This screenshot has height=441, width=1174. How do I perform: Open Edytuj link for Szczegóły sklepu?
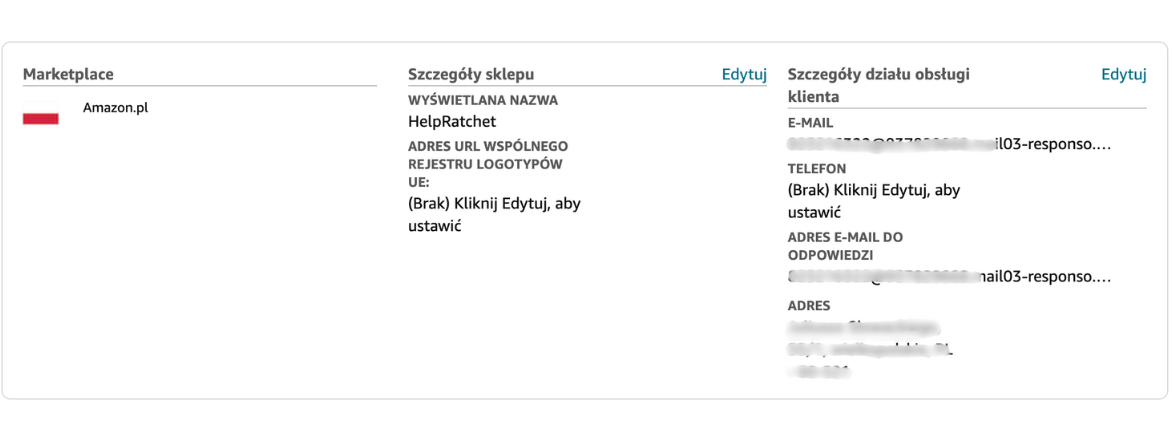pyautogui.click(x=744, y=75)
